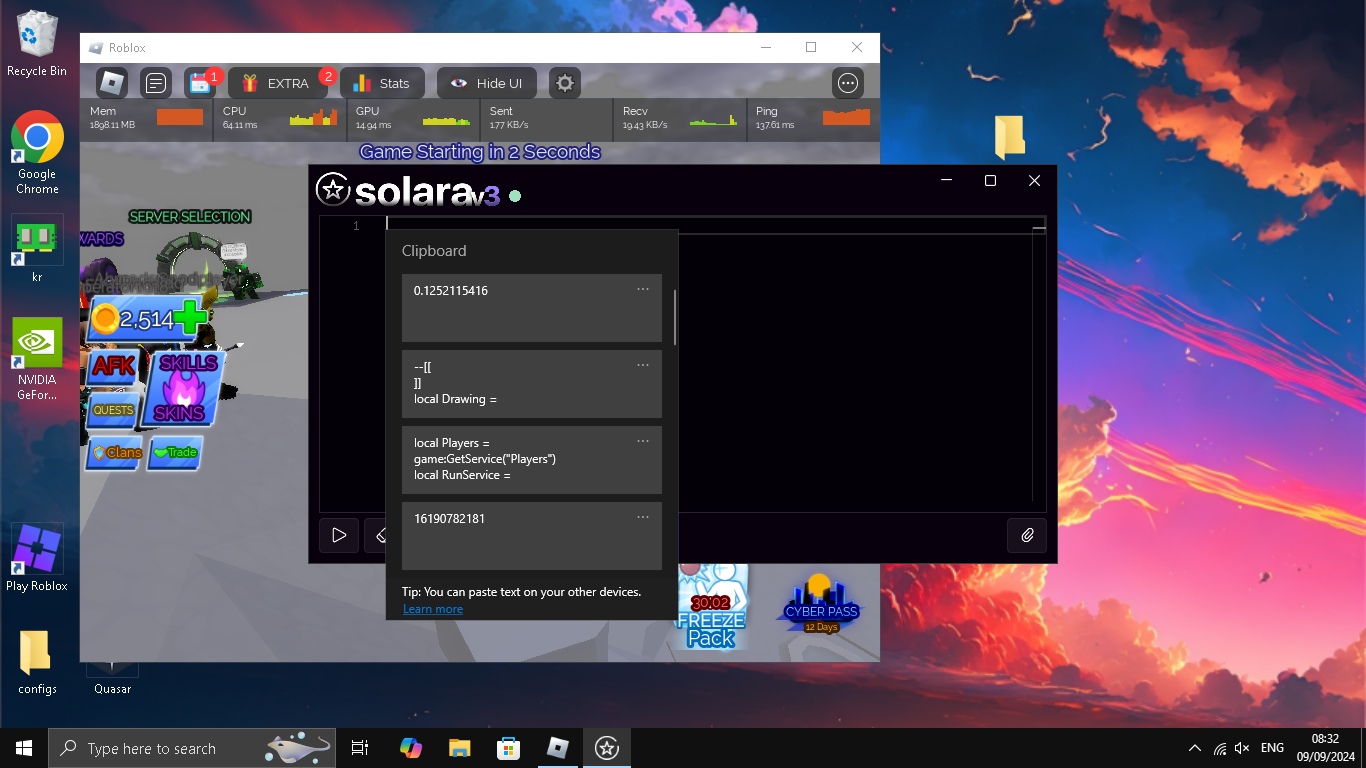Image resolution: width=1366 pixels, height=768 pixels.
Task: Open the FREEZE Pack offer
Action: [711, 607]
